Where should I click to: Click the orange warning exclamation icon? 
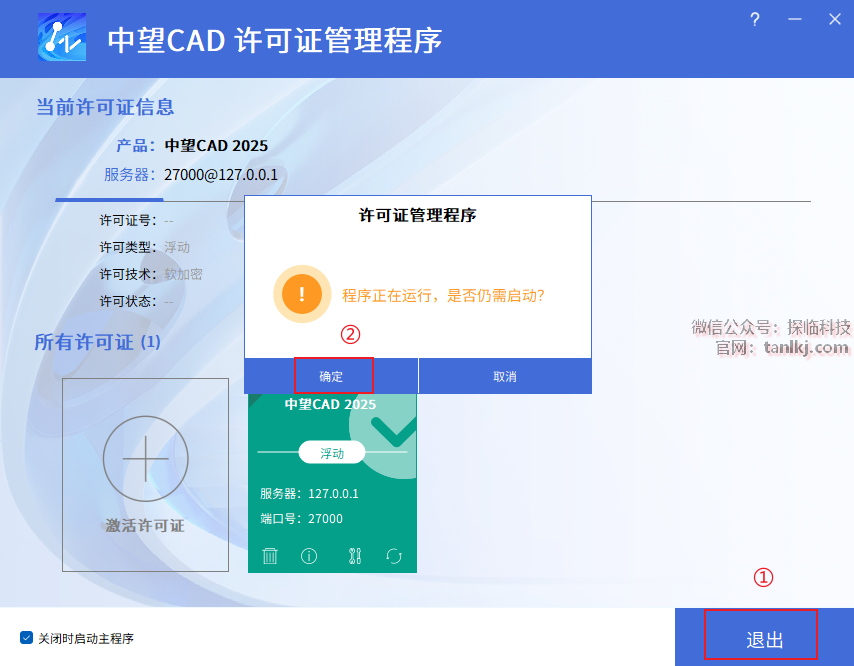(x=302, y=294)
